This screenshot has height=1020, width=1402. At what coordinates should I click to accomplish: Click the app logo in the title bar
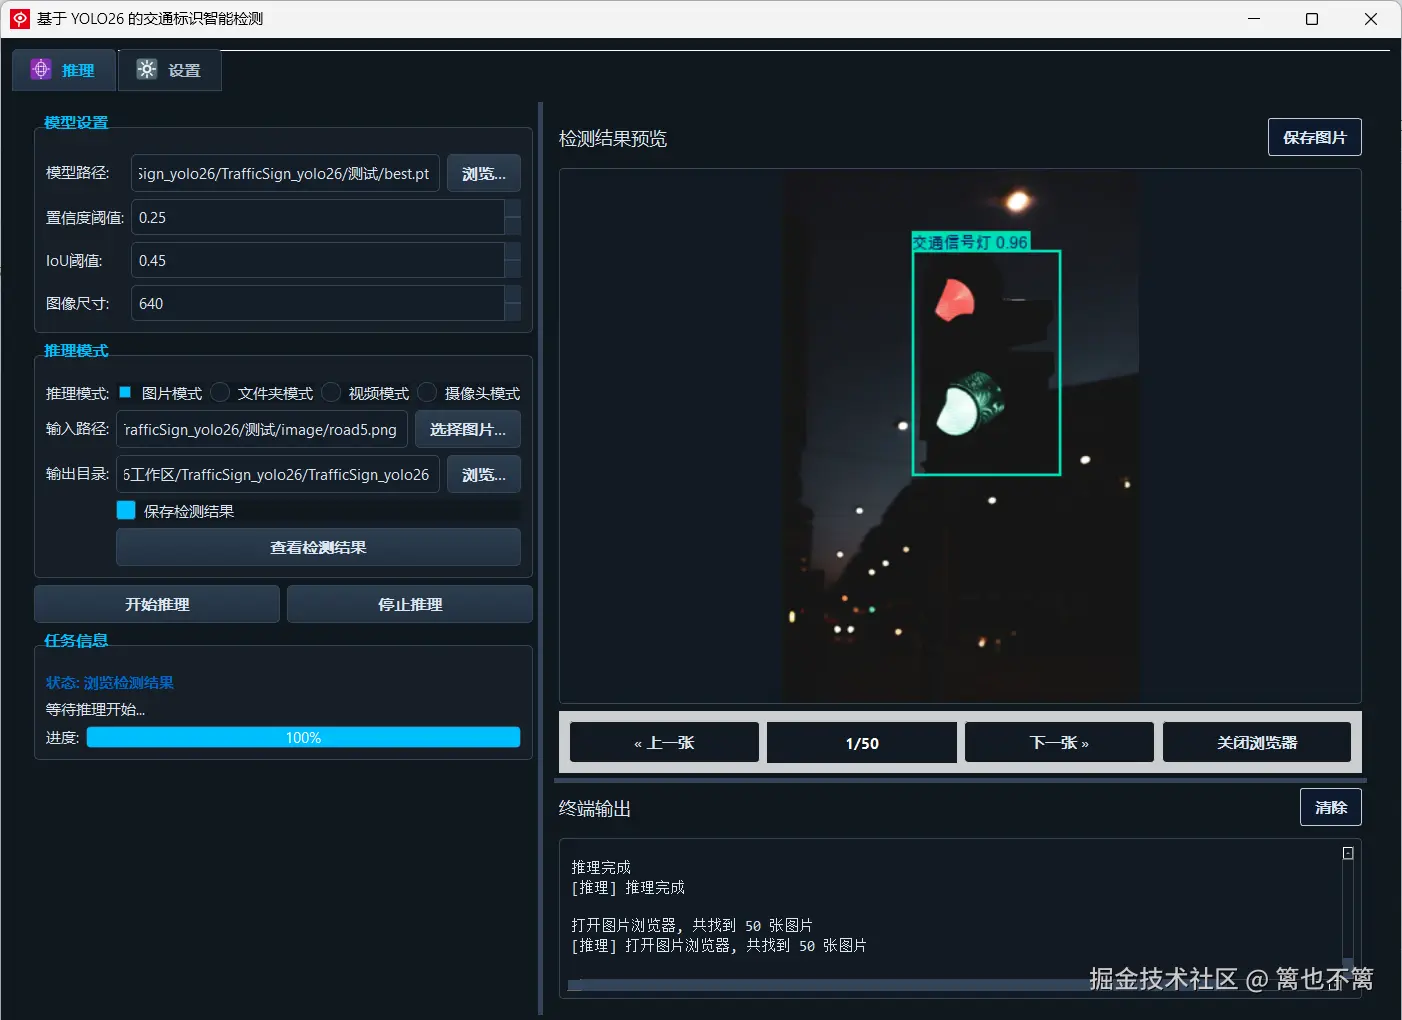[x=19, y=19]
